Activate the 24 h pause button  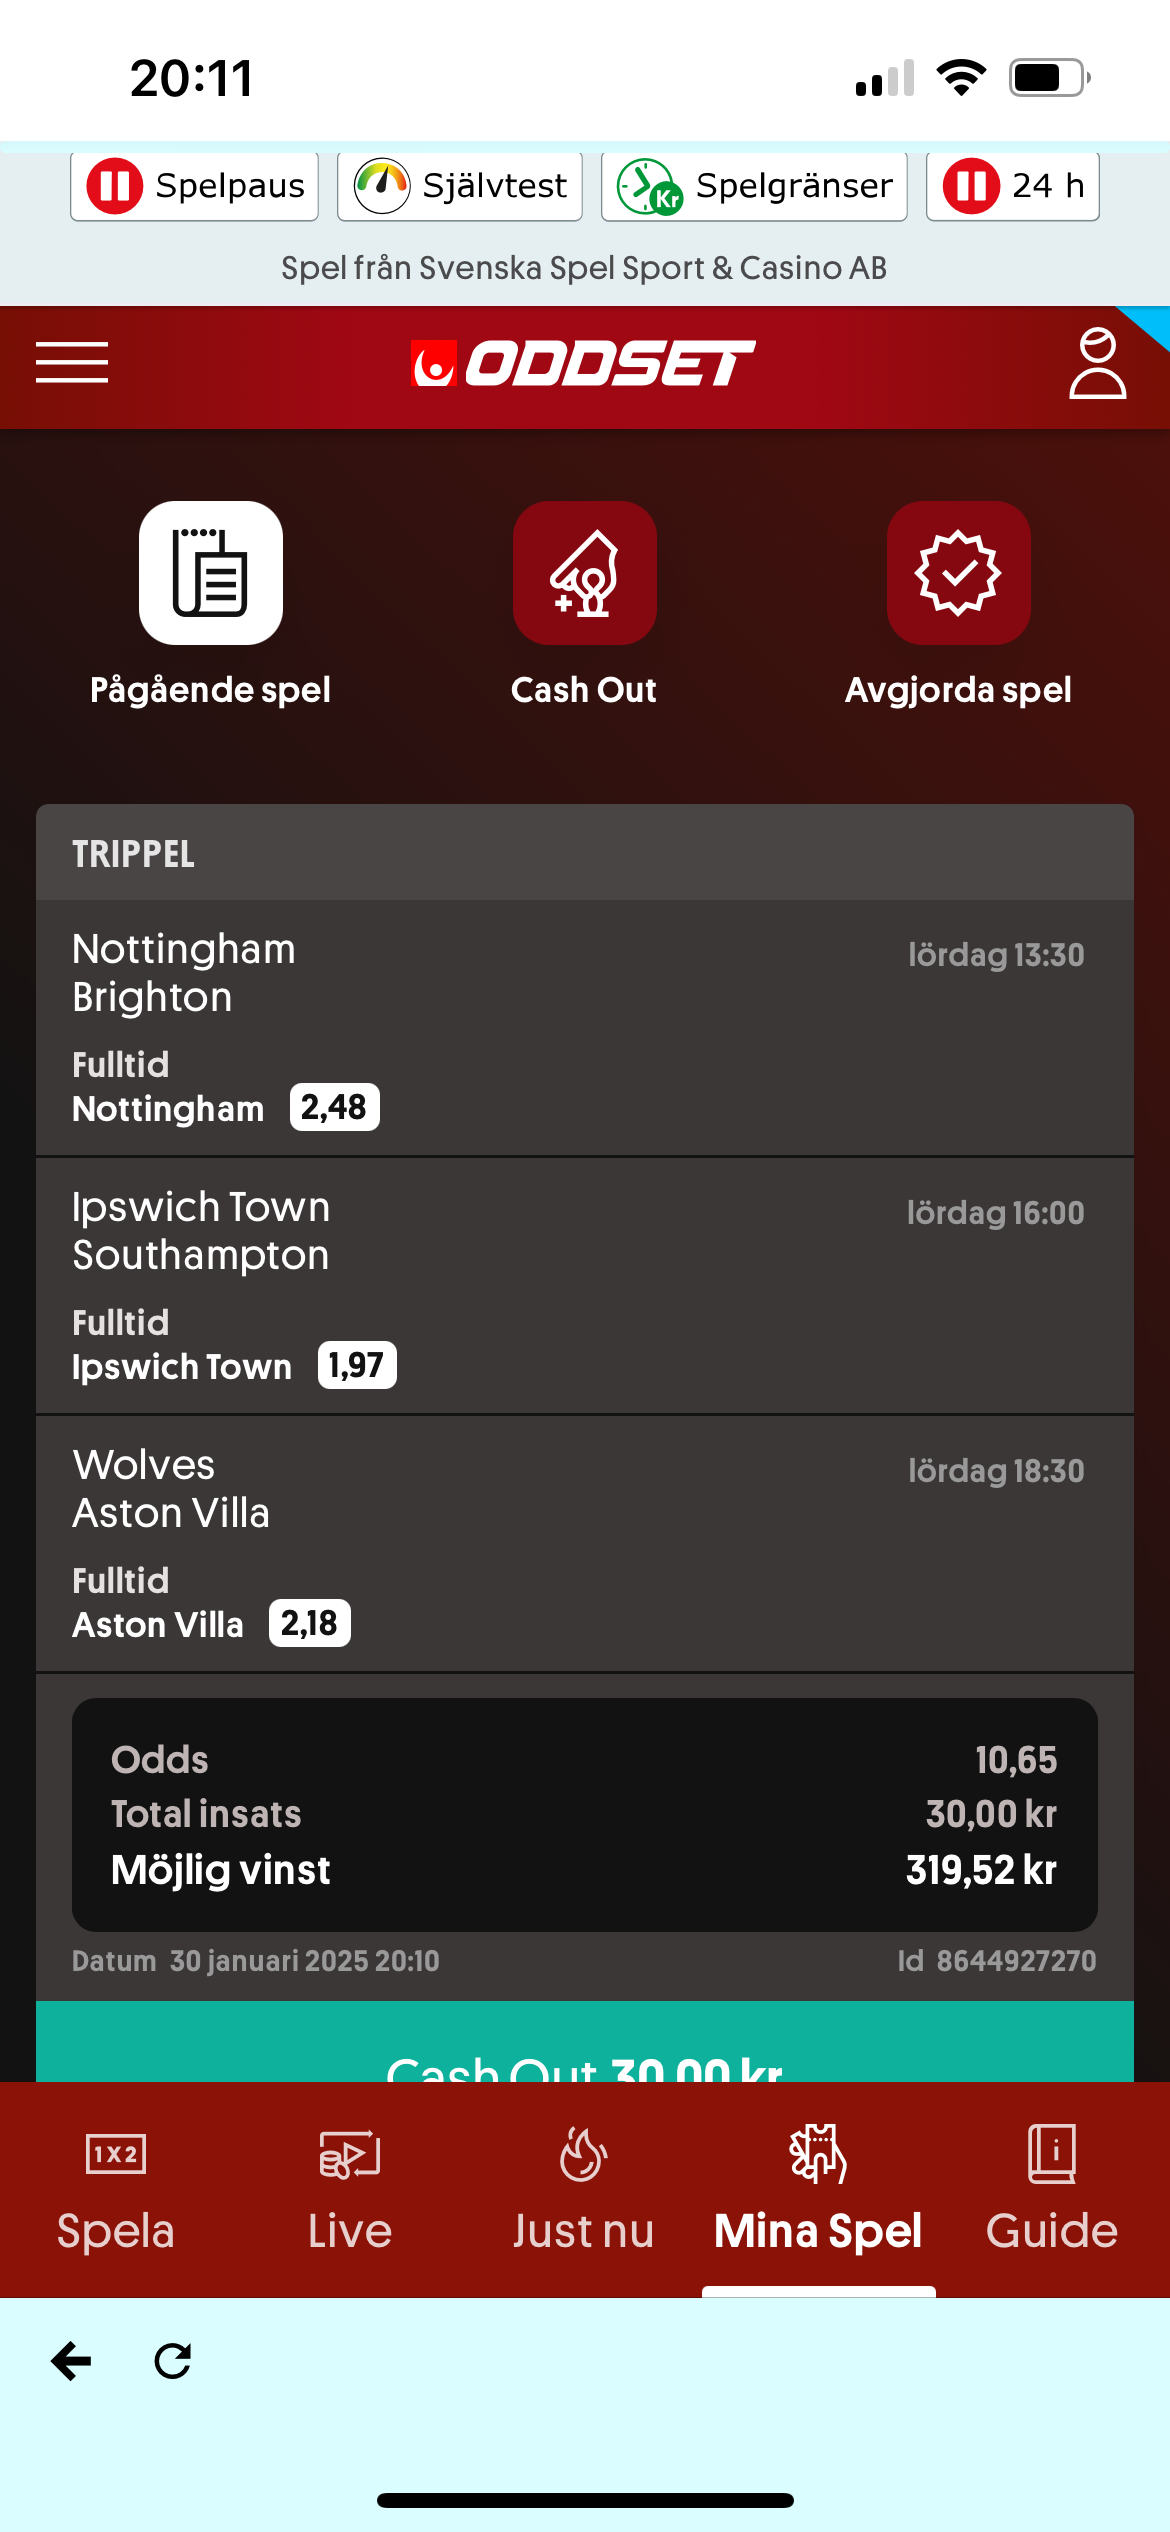[x=1013, y=186]
